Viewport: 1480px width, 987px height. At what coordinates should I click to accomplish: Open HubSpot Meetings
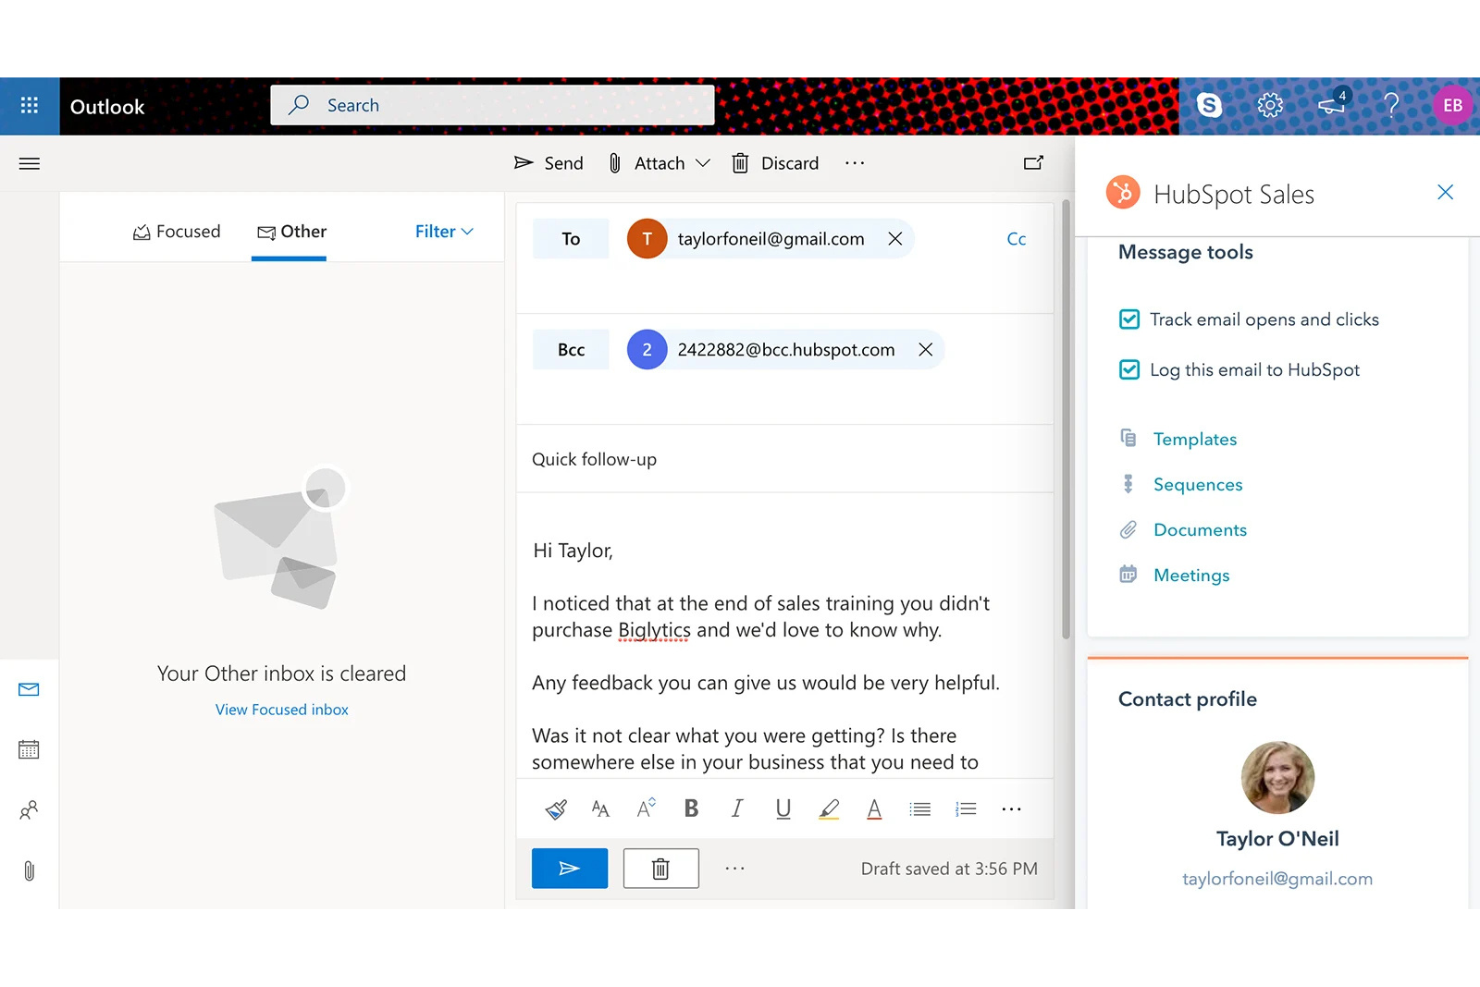pyautogui.click(x=1192, y=575)
